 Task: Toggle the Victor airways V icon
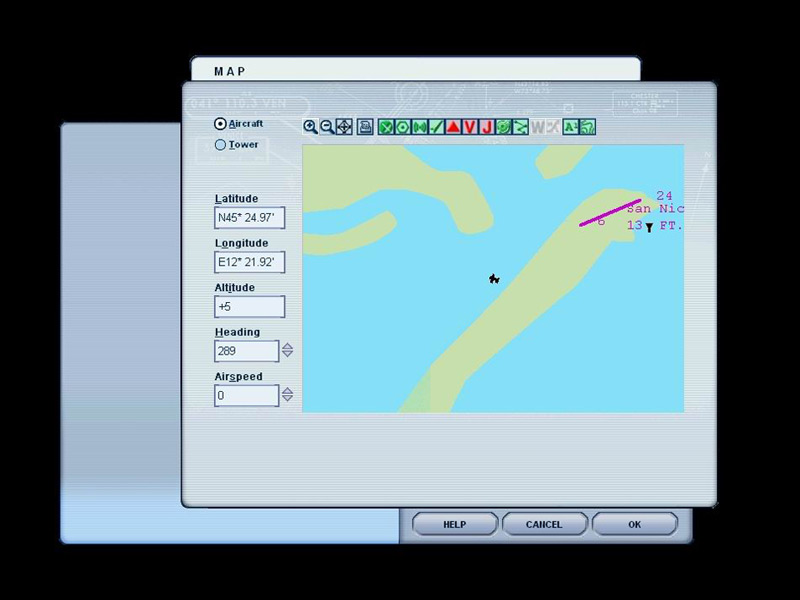470,127
